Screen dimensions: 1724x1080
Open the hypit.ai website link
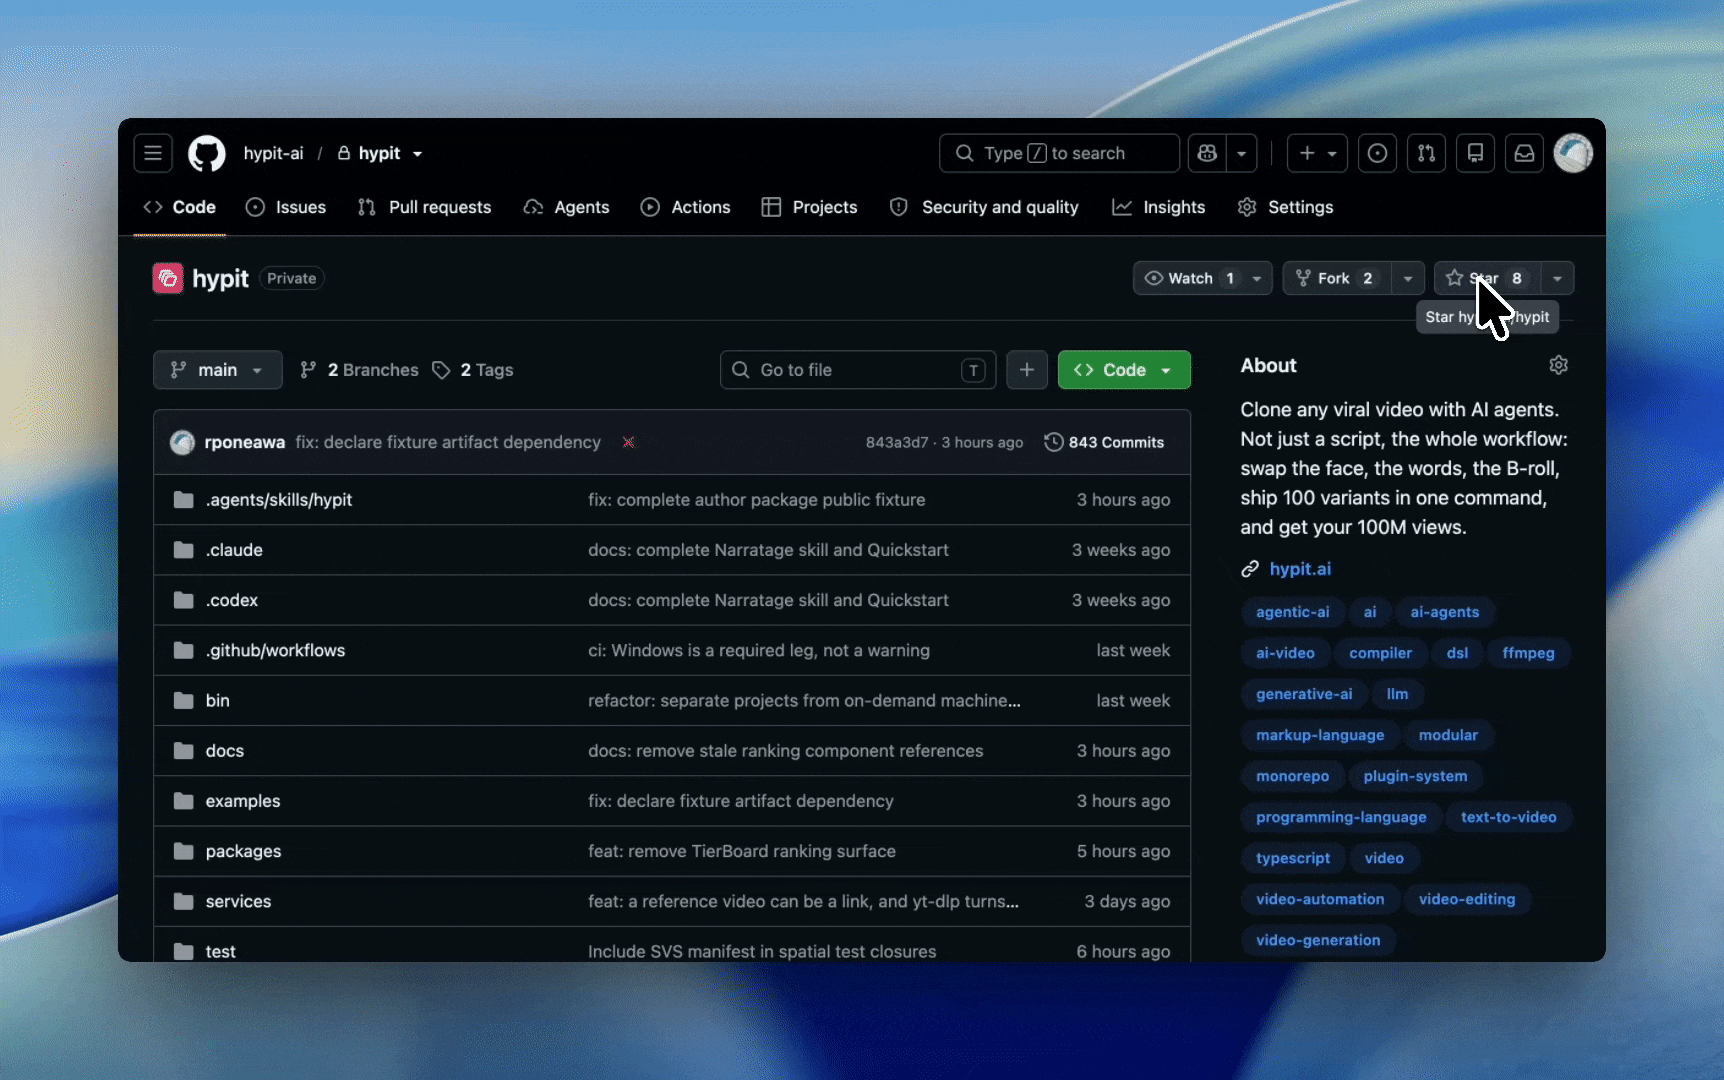point(1300,569)
